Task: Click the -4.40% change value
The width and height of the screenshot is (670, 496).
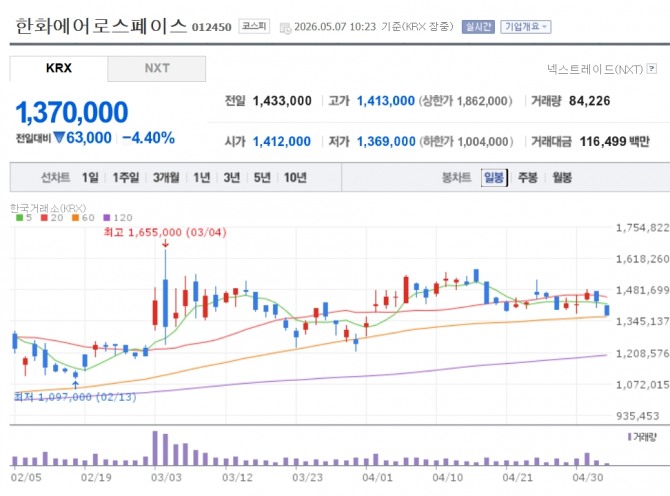Action: click(x=149, y=138)
